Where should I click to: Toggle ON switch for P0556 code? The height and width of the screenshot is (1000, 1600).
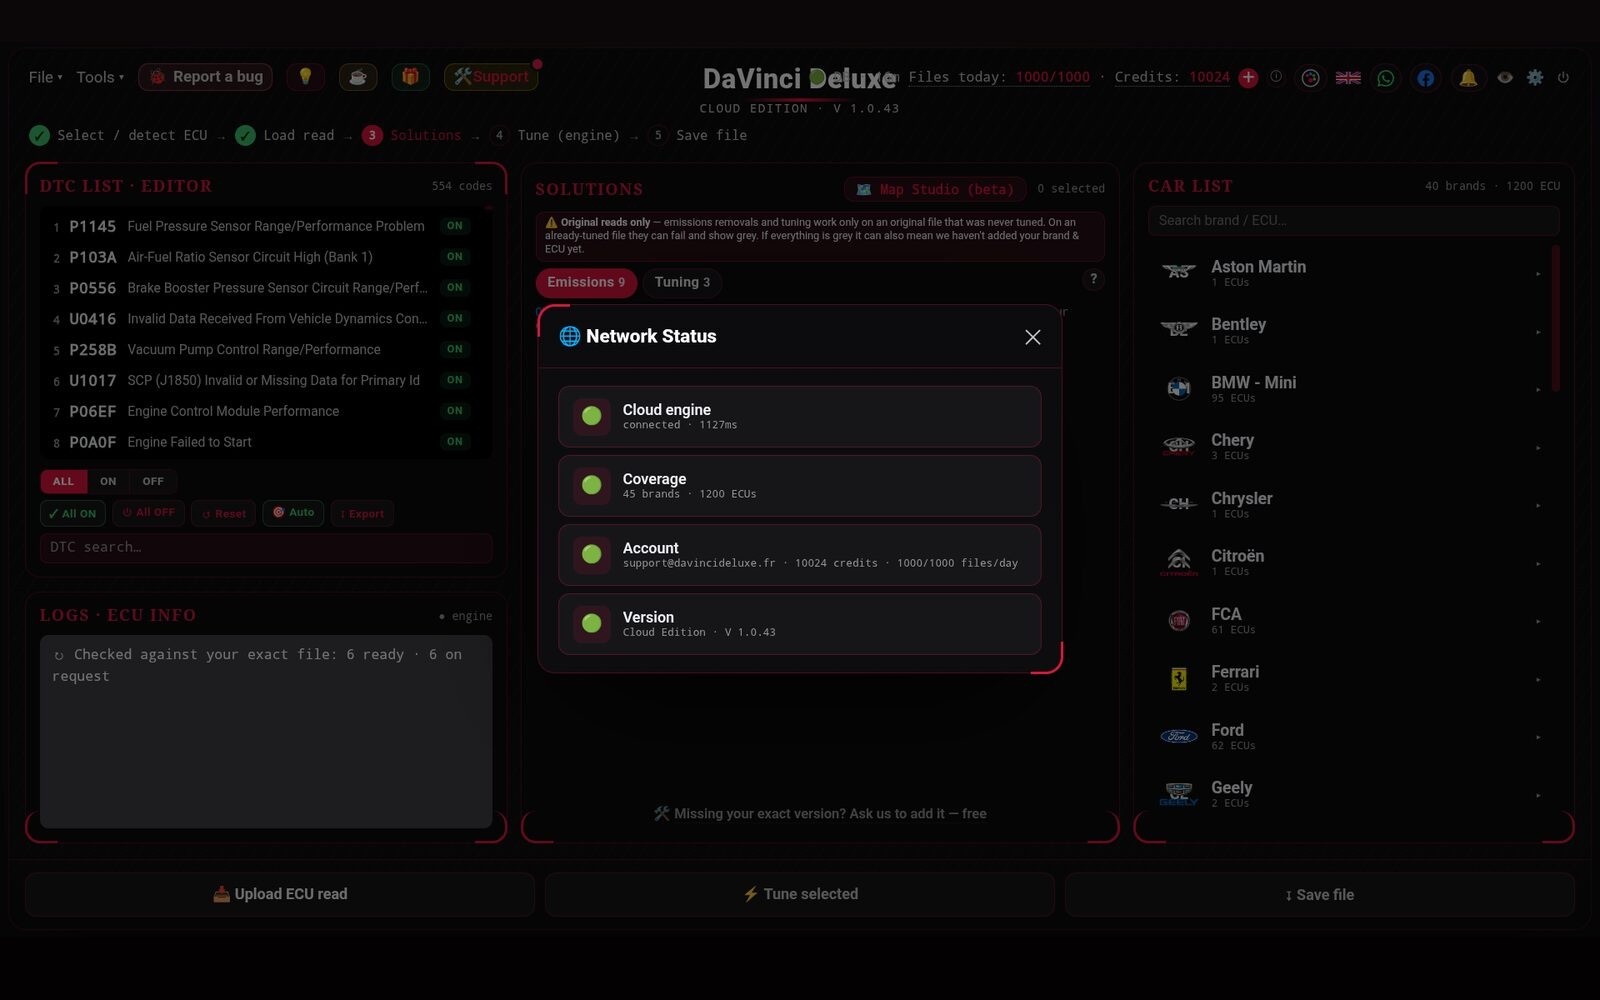point(455,288)
